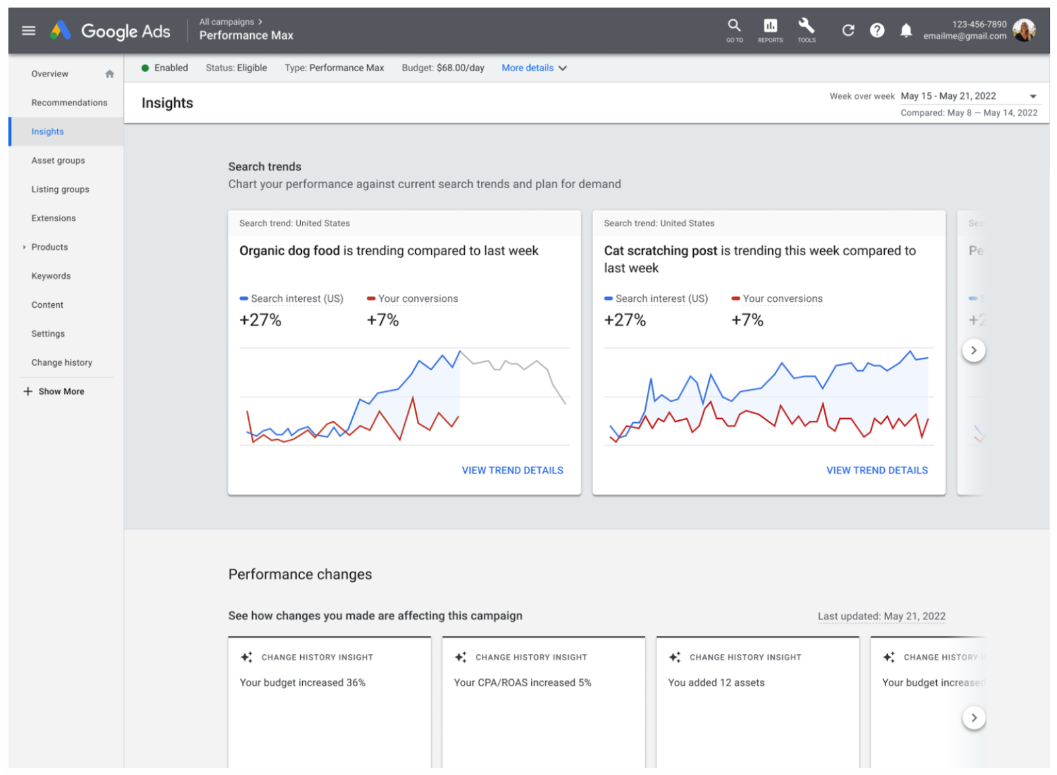Open the Reports icon in header
The image size is (1057, 775).
point(770,27)
